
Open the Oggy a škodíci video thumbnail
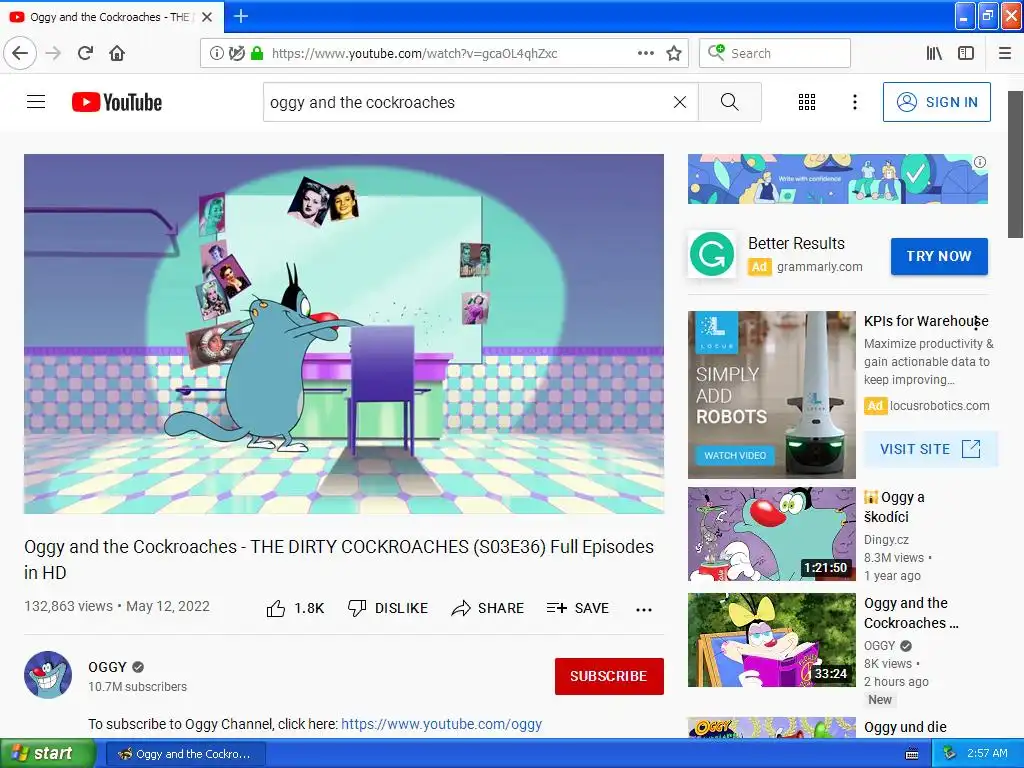coord(771,534)
